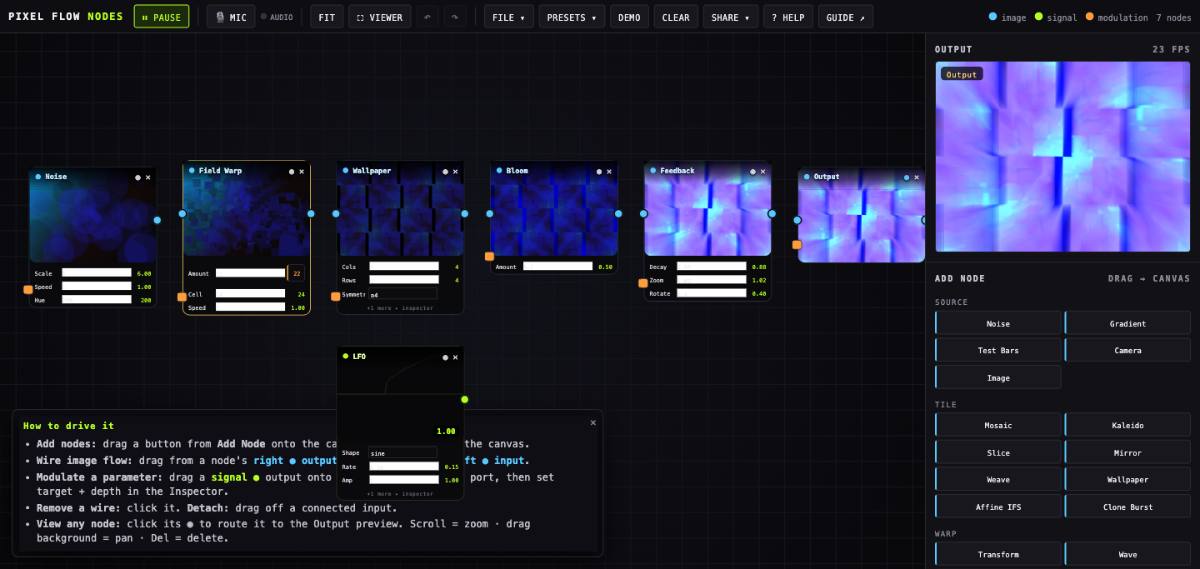The width and height of the screenshot is (1200, 569).
Task: Open the LFO Shape sine select
Action: click(x=403, y=453)
